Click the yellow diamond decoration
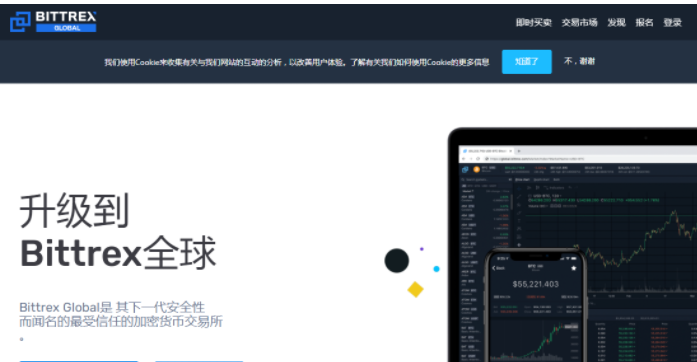The image size is (697, 362). (415, 290)
